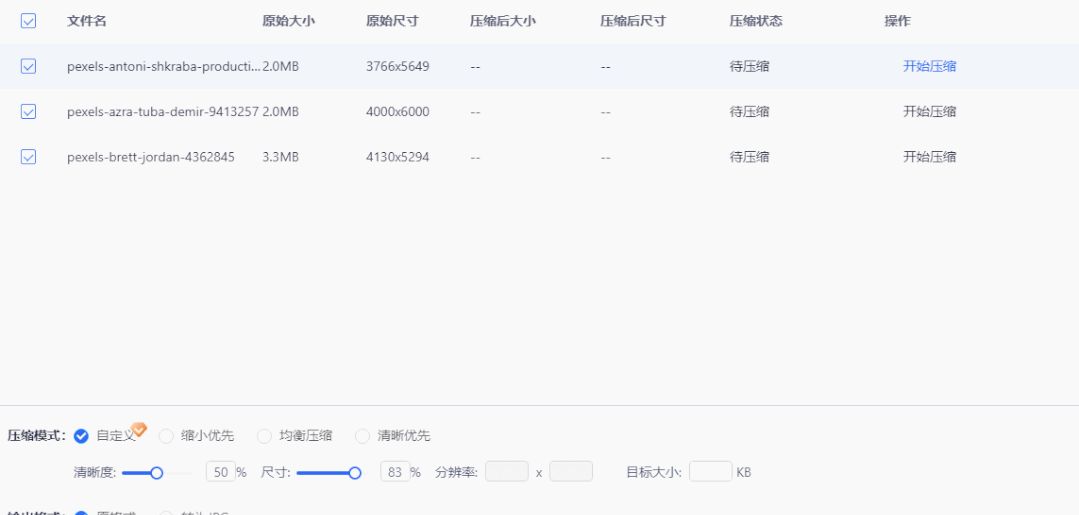Click the 尺寸 percent field showing 83

[x=395, y=472]
